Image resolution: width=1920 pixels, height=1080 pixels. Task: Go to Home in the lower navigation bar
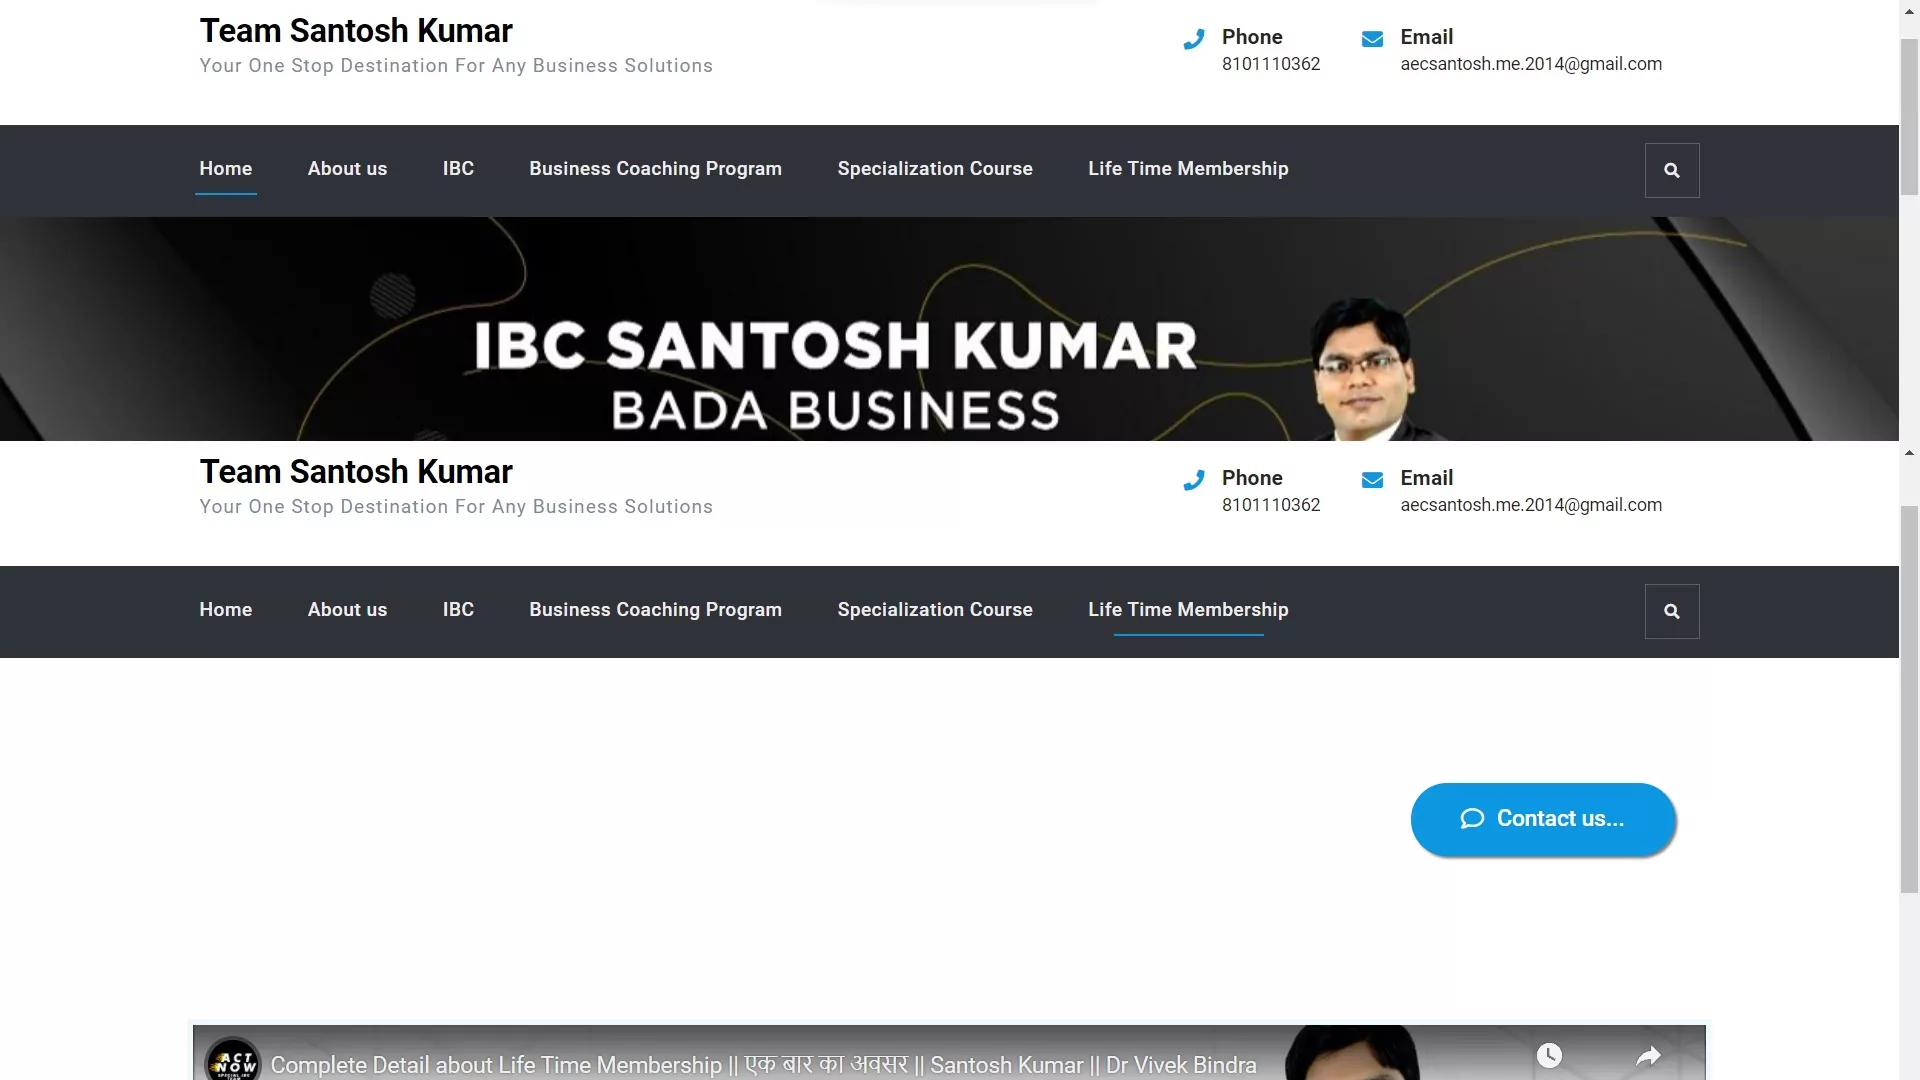[x=225, y=610]
